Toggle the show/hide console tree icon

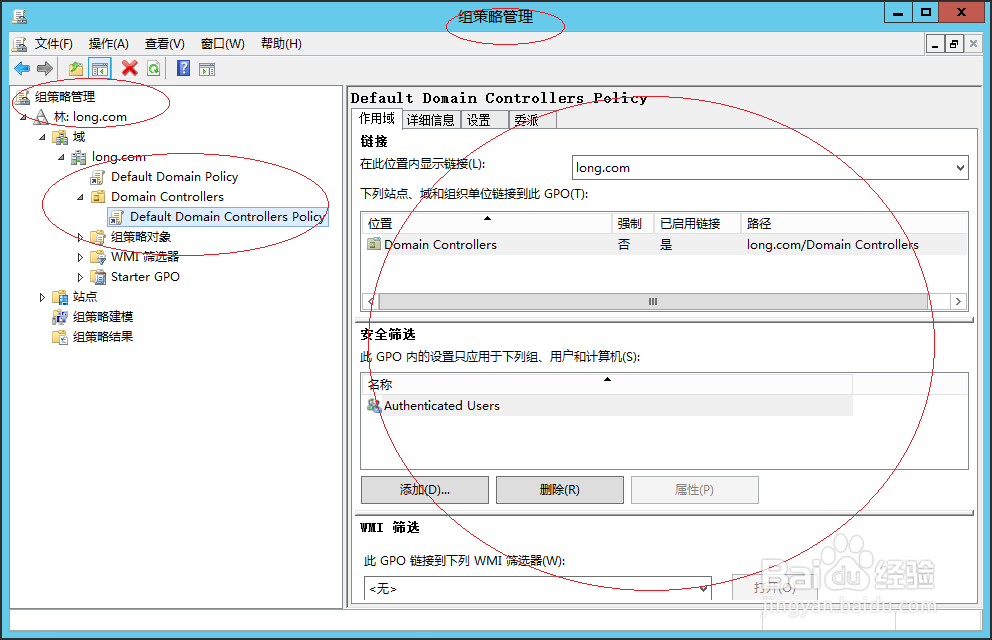(99, 68)
